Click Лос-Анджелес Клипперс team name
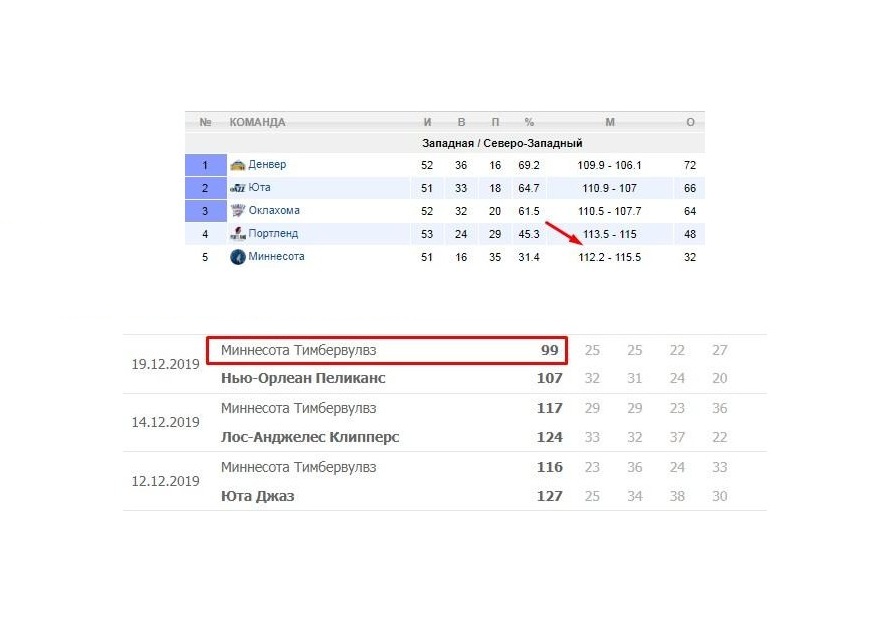Screen dimensions: 869x618 (x=310, y=437)
